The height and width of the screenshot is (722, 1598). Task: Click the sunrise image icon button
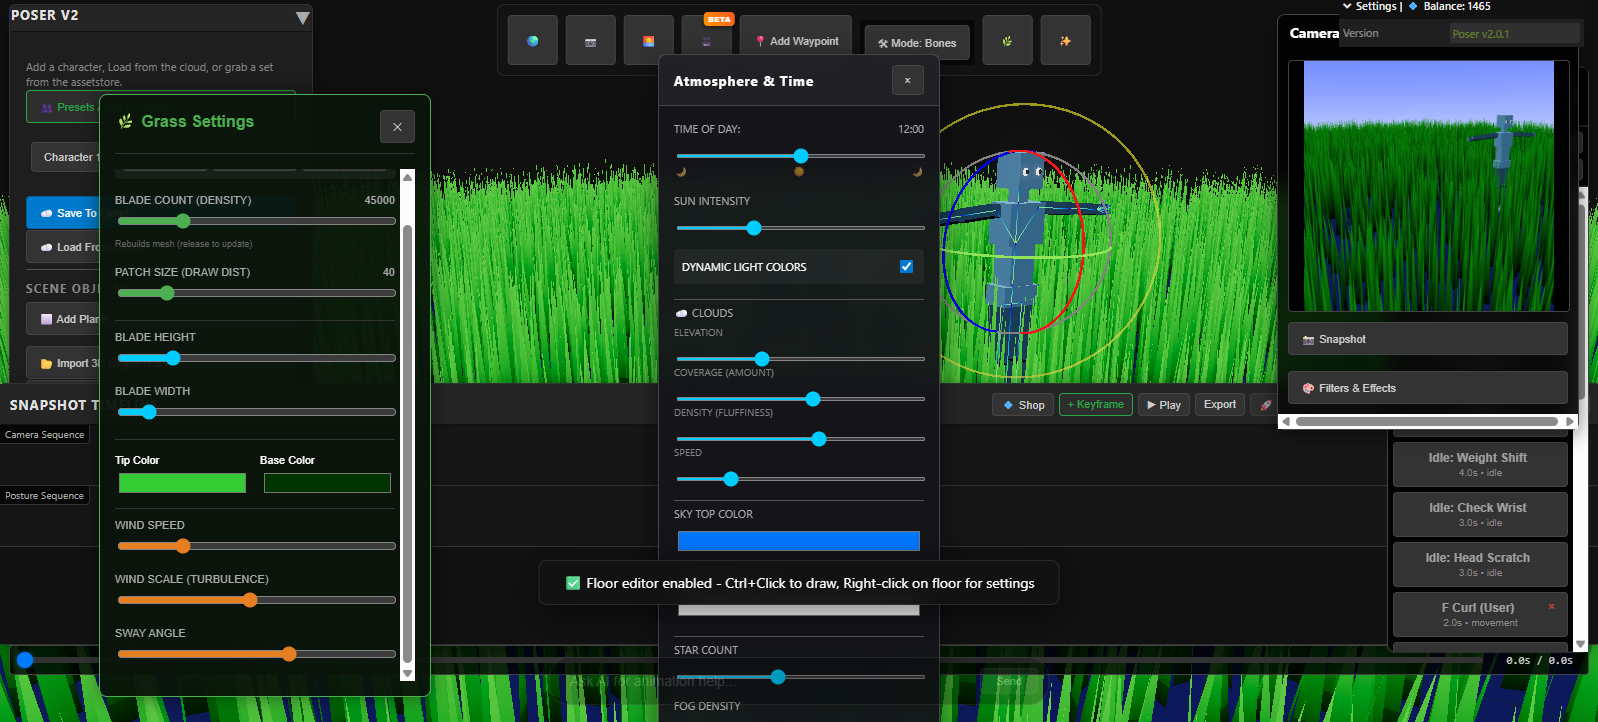pos(648,41)
